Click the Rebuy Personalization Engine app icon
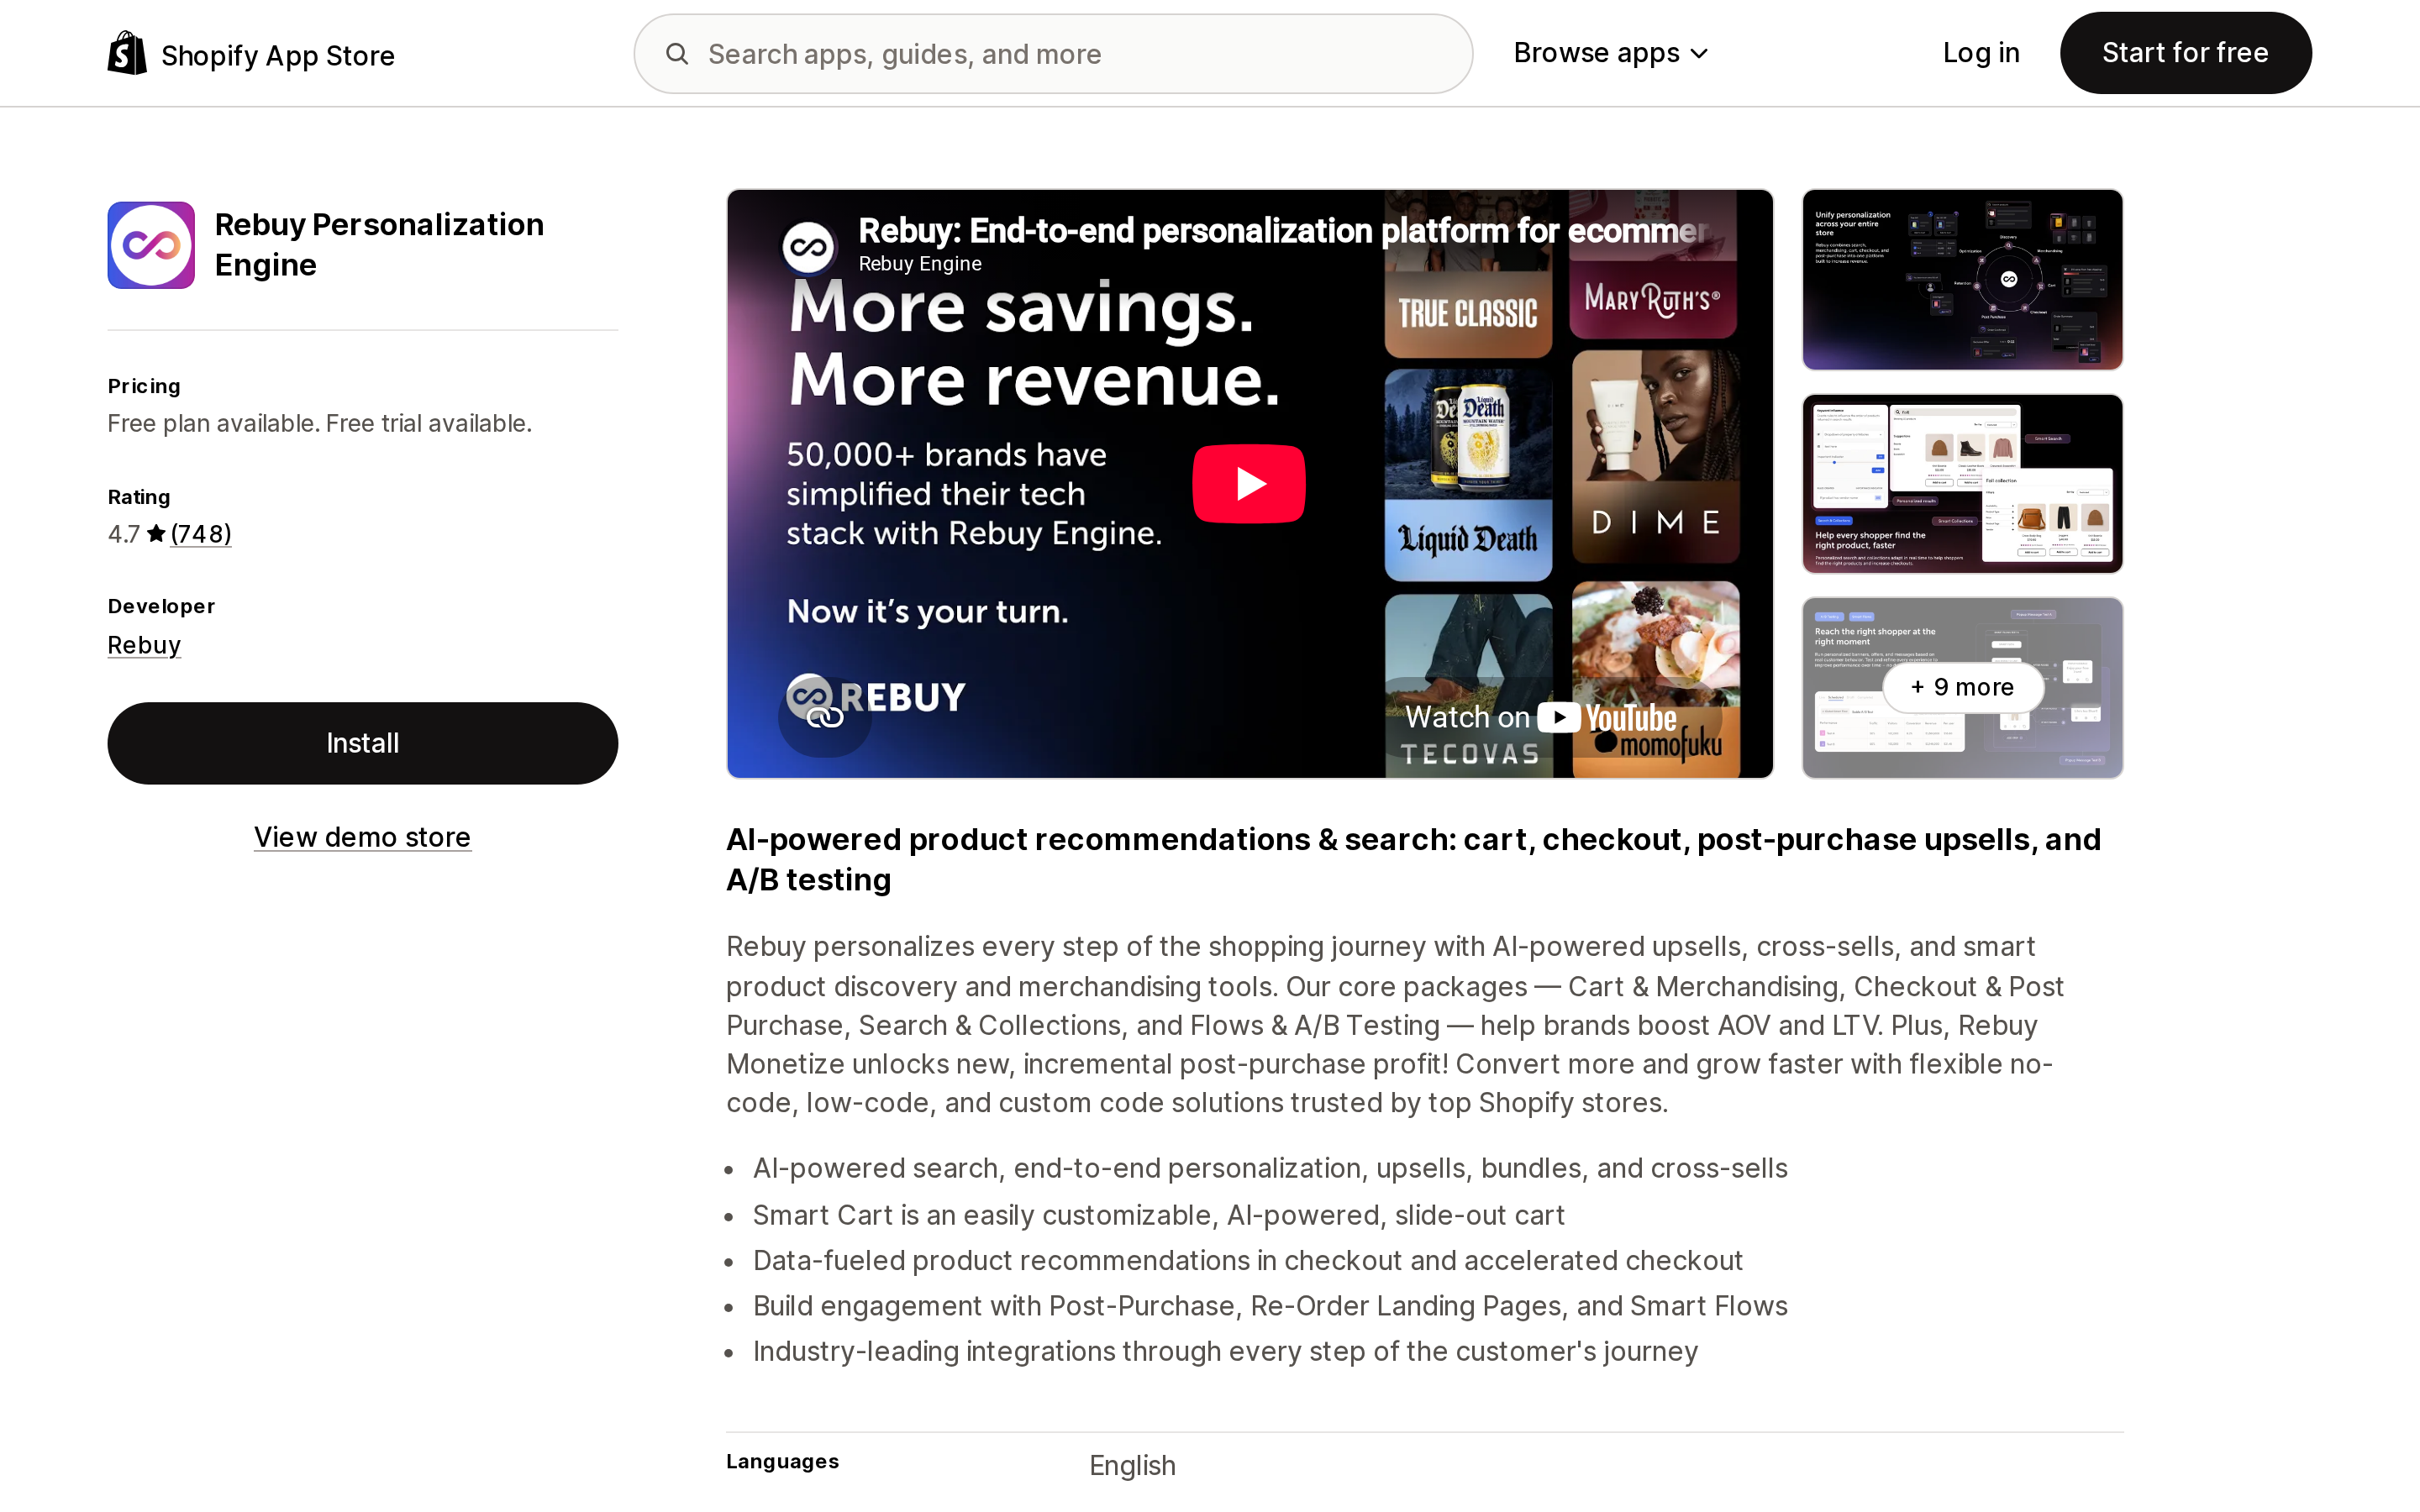This screenshot has height=1512, width=2420. (x=151, y=245)
